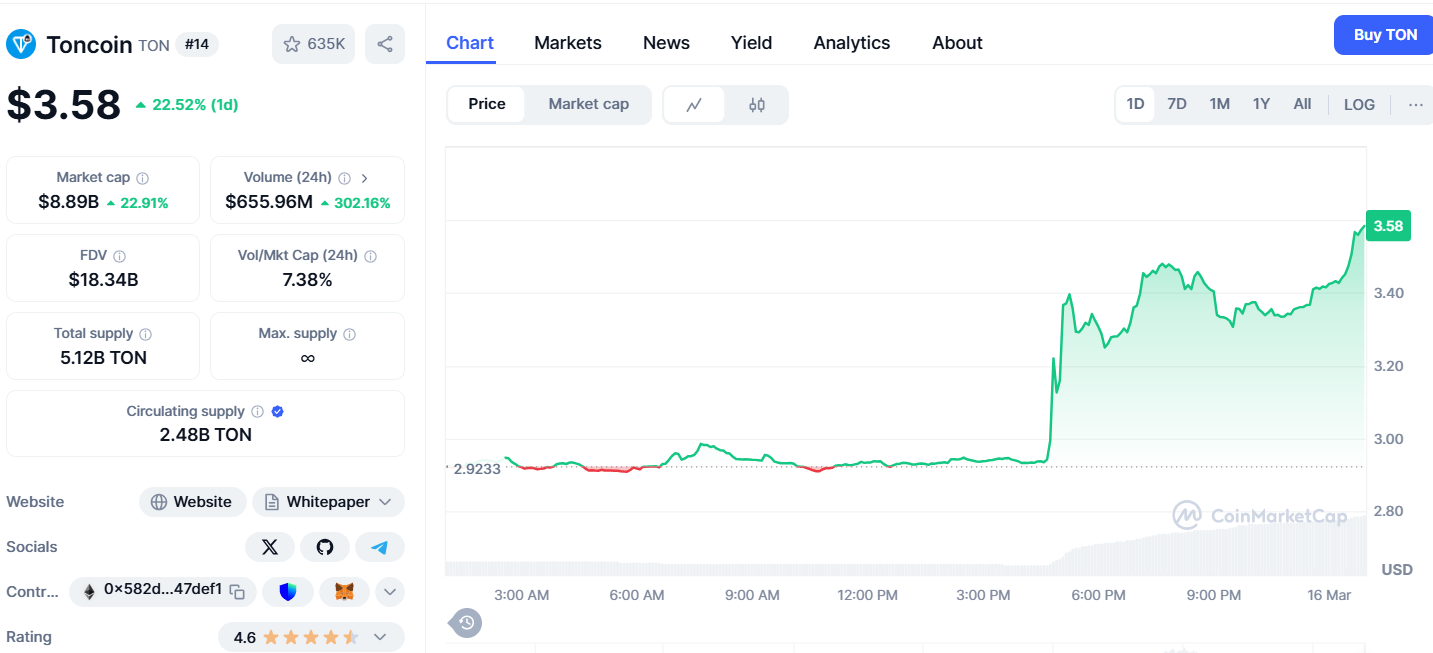Switch to the News tab

[x=666, y=43]
